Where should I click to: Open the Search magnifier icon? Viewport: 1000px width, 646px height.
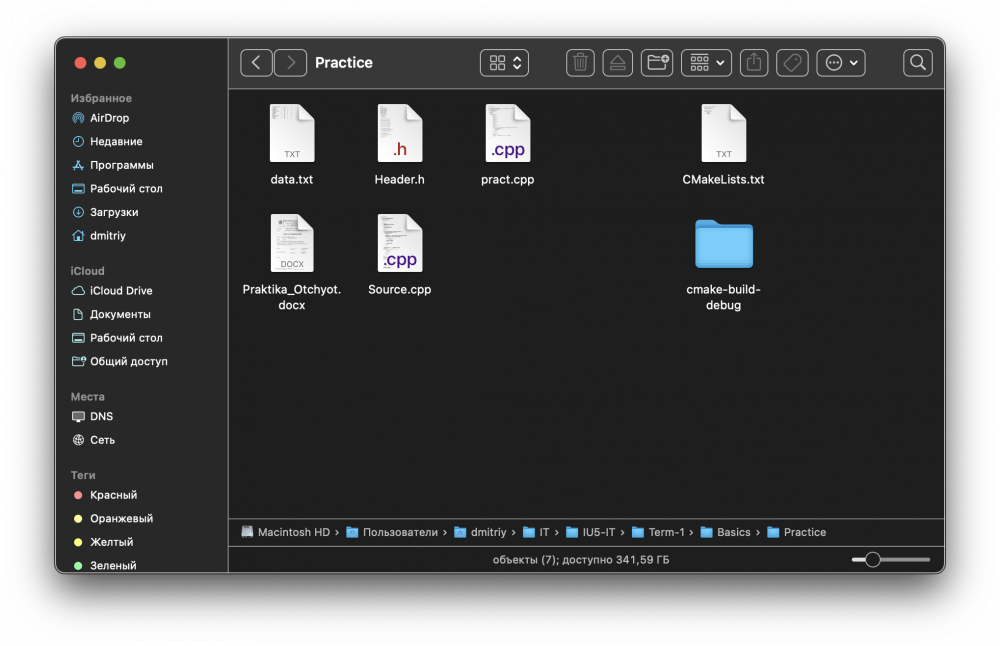point(917,63)
